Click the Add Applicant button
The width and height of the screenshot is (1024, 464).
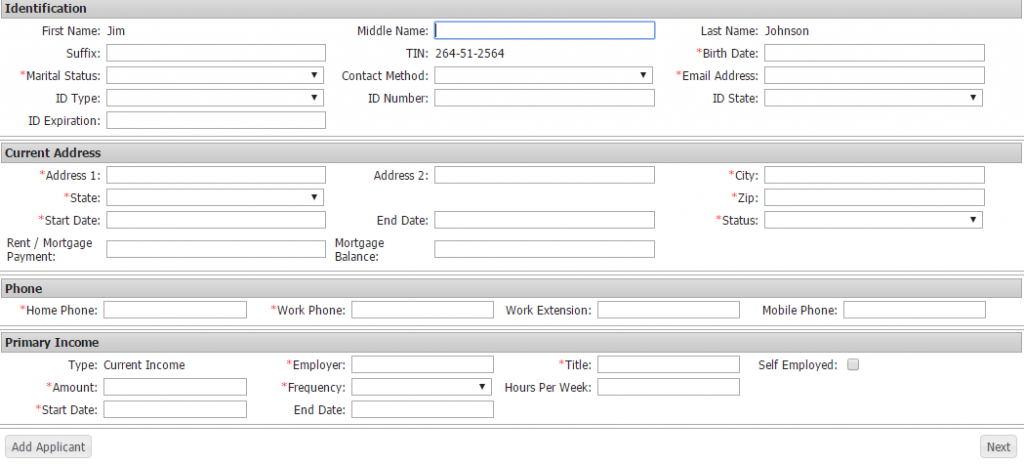click(x=48, y=447)
